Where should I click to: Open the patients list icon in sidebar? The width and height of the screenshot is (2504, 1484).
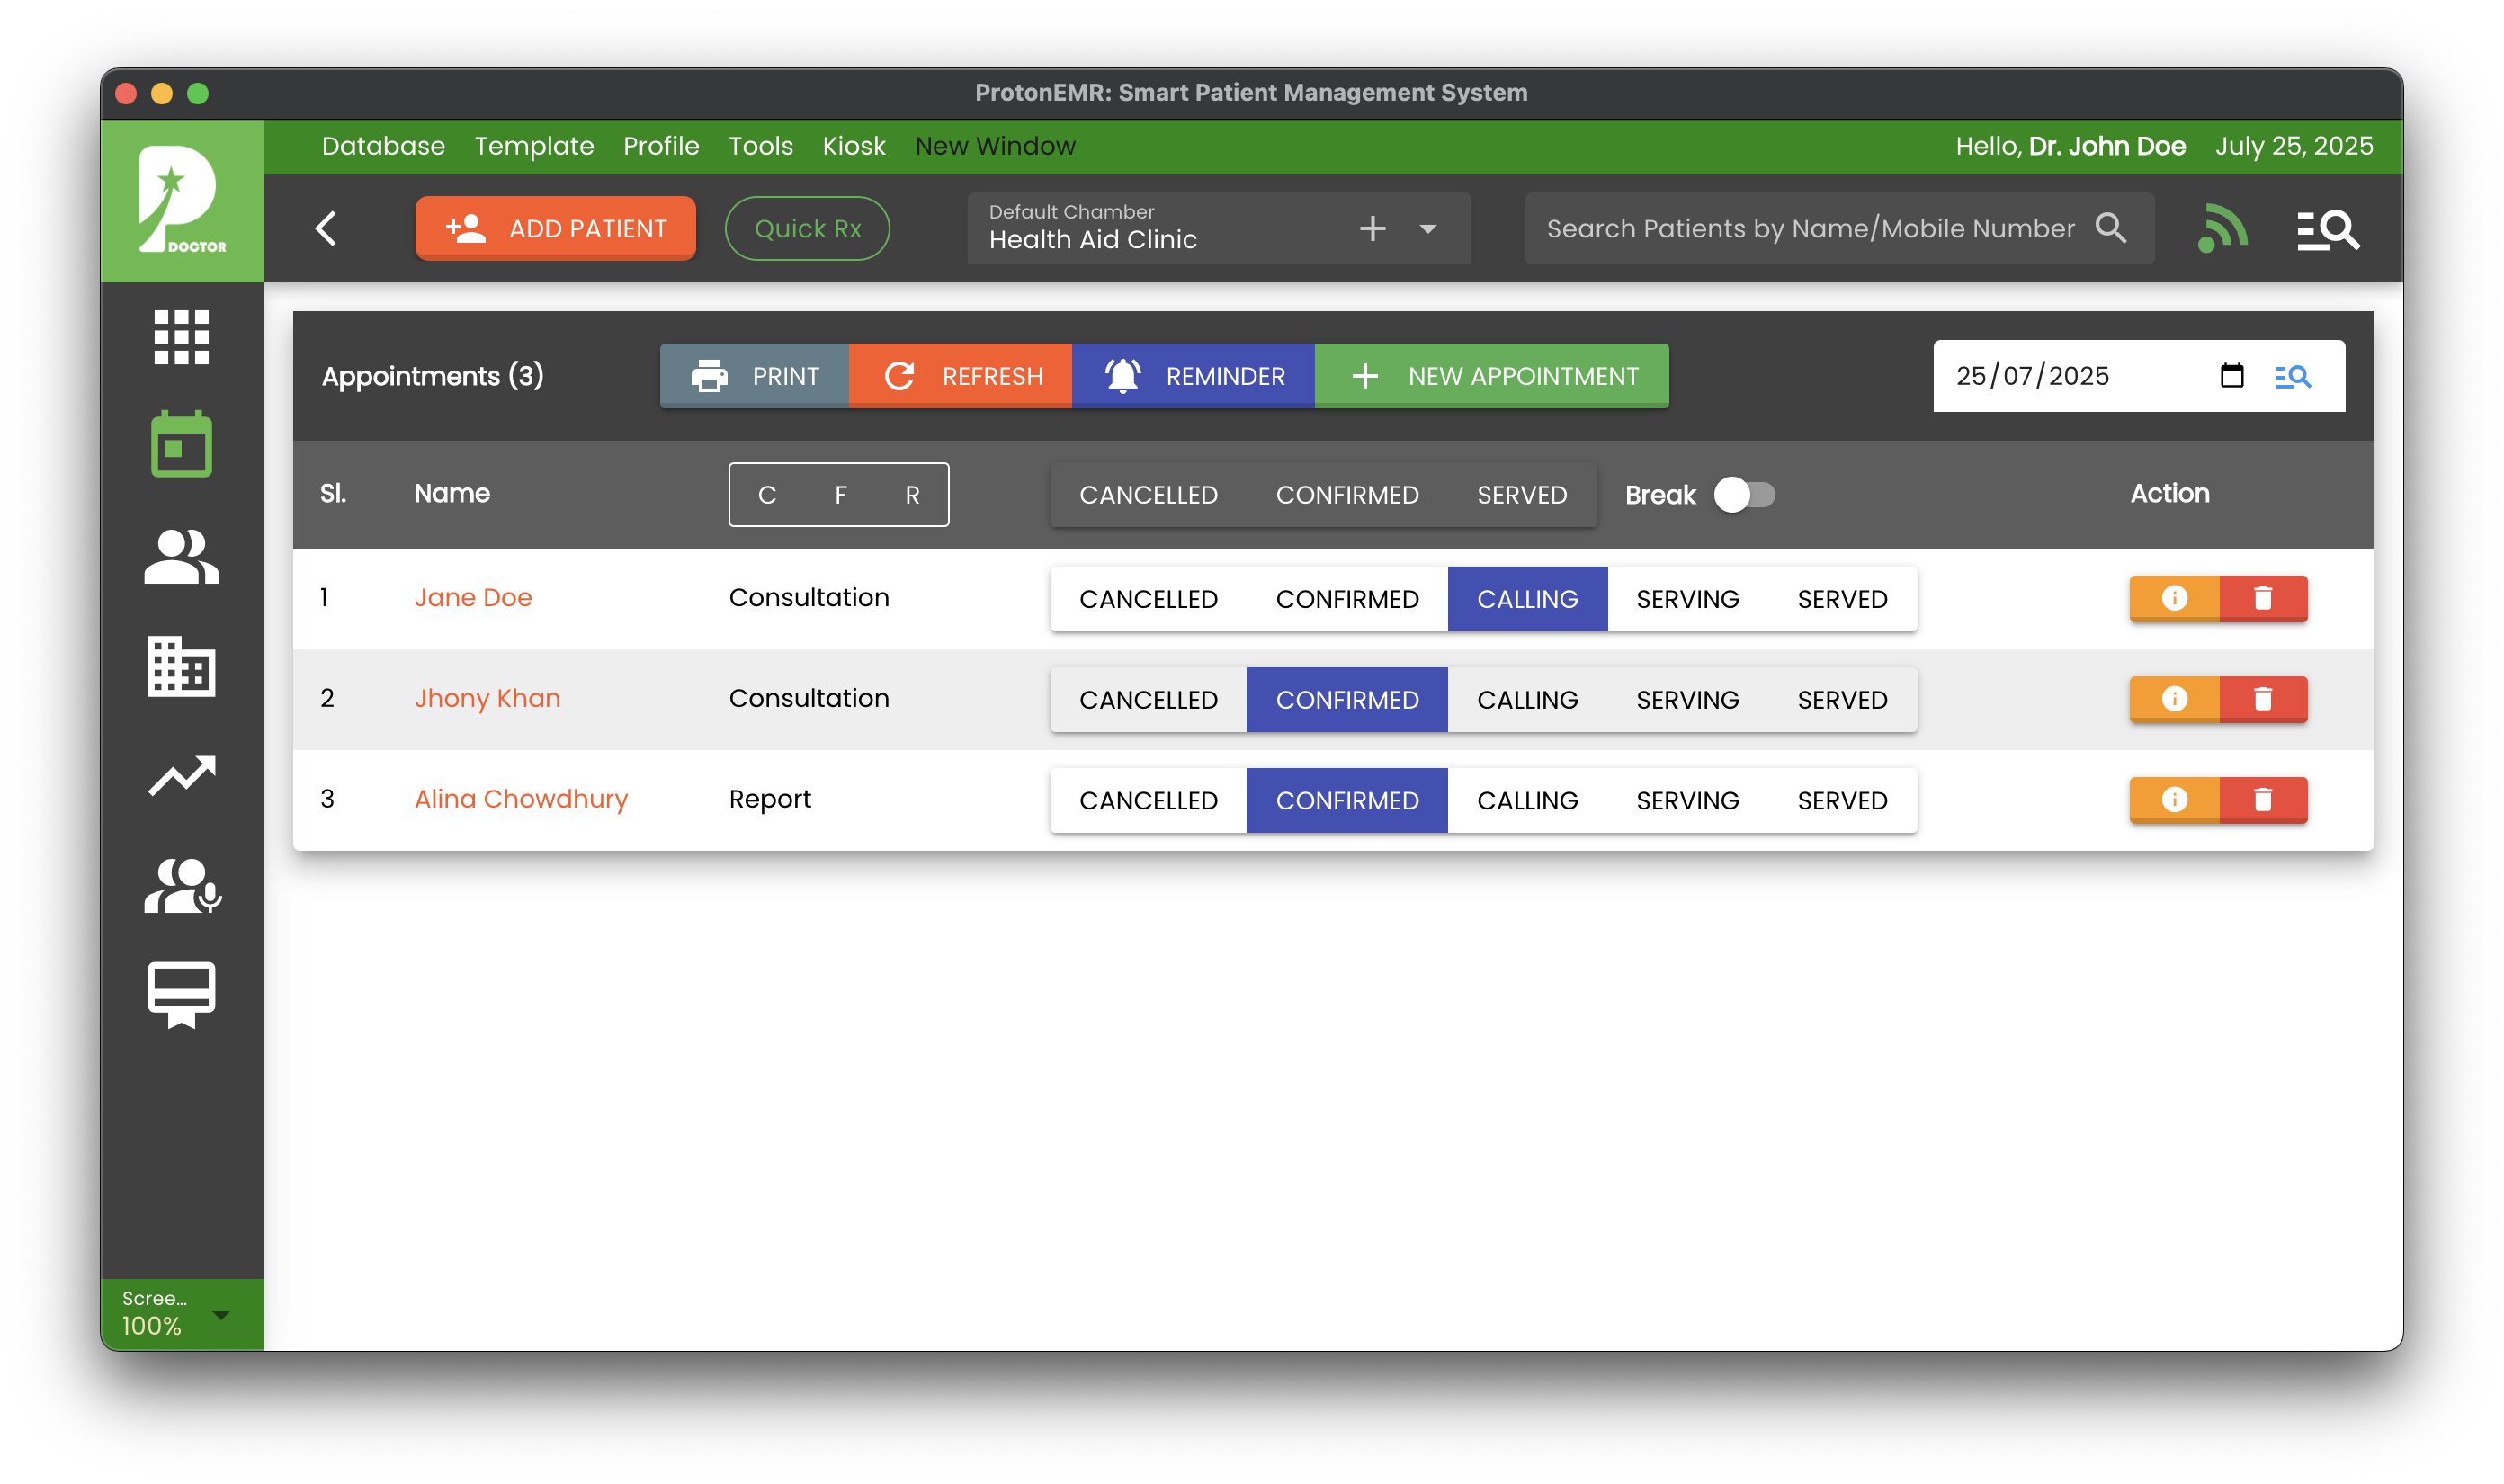[181, 556]
